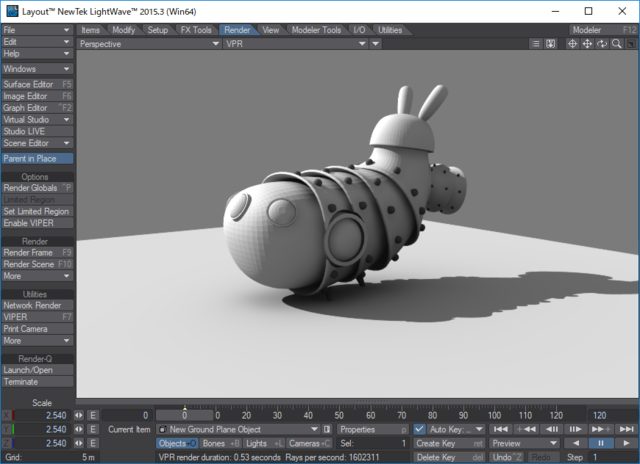Screen dimensions: 640x464
Task: Click the LightWave app icon in title bar
Action: pyautogui.click(x=12, y=11)
